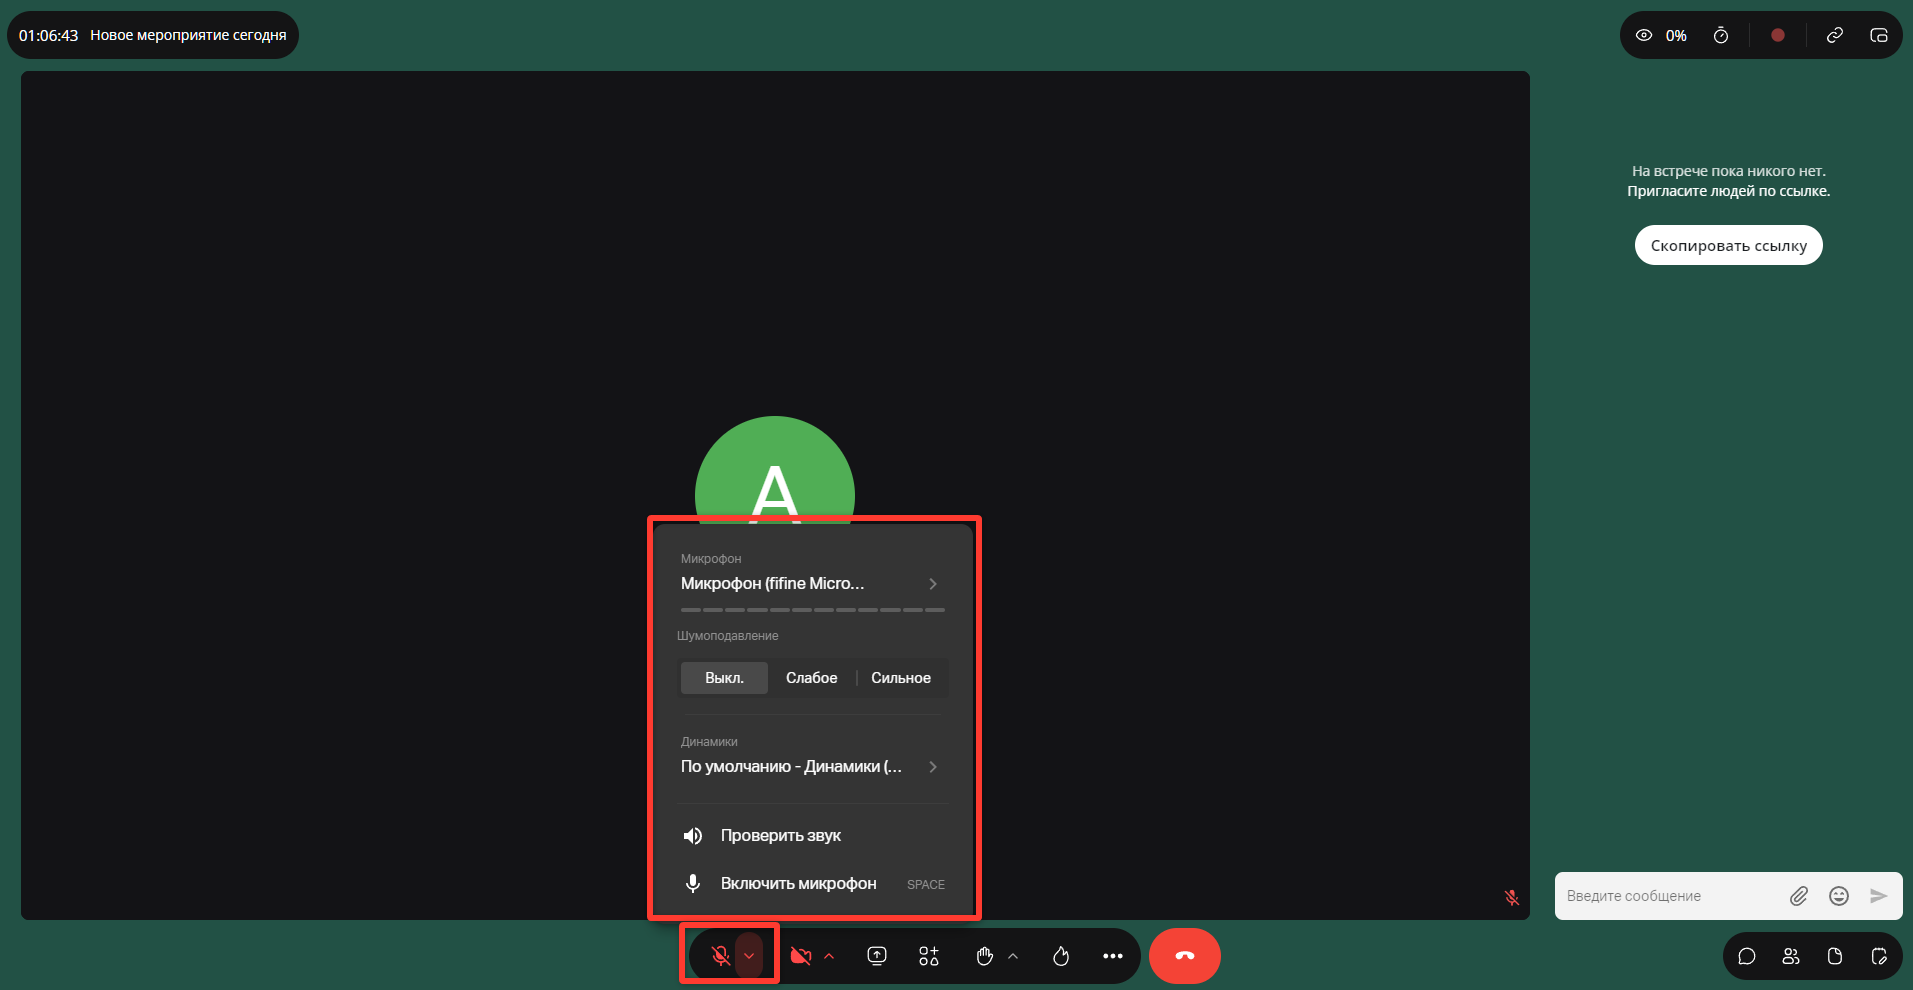
Task: Click the microphone level indicator bar
Action: 813,610
